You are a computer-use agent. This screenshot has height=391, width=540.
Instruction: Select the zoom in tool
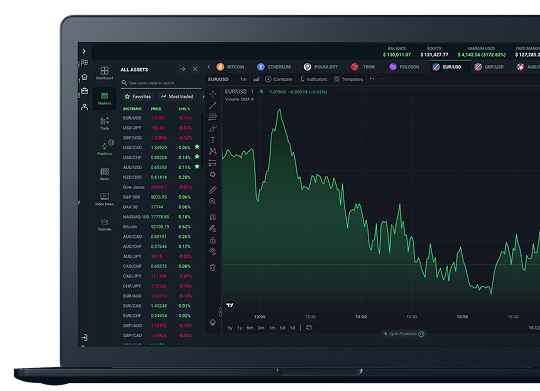pyautogui.click(x=213, y=202)
